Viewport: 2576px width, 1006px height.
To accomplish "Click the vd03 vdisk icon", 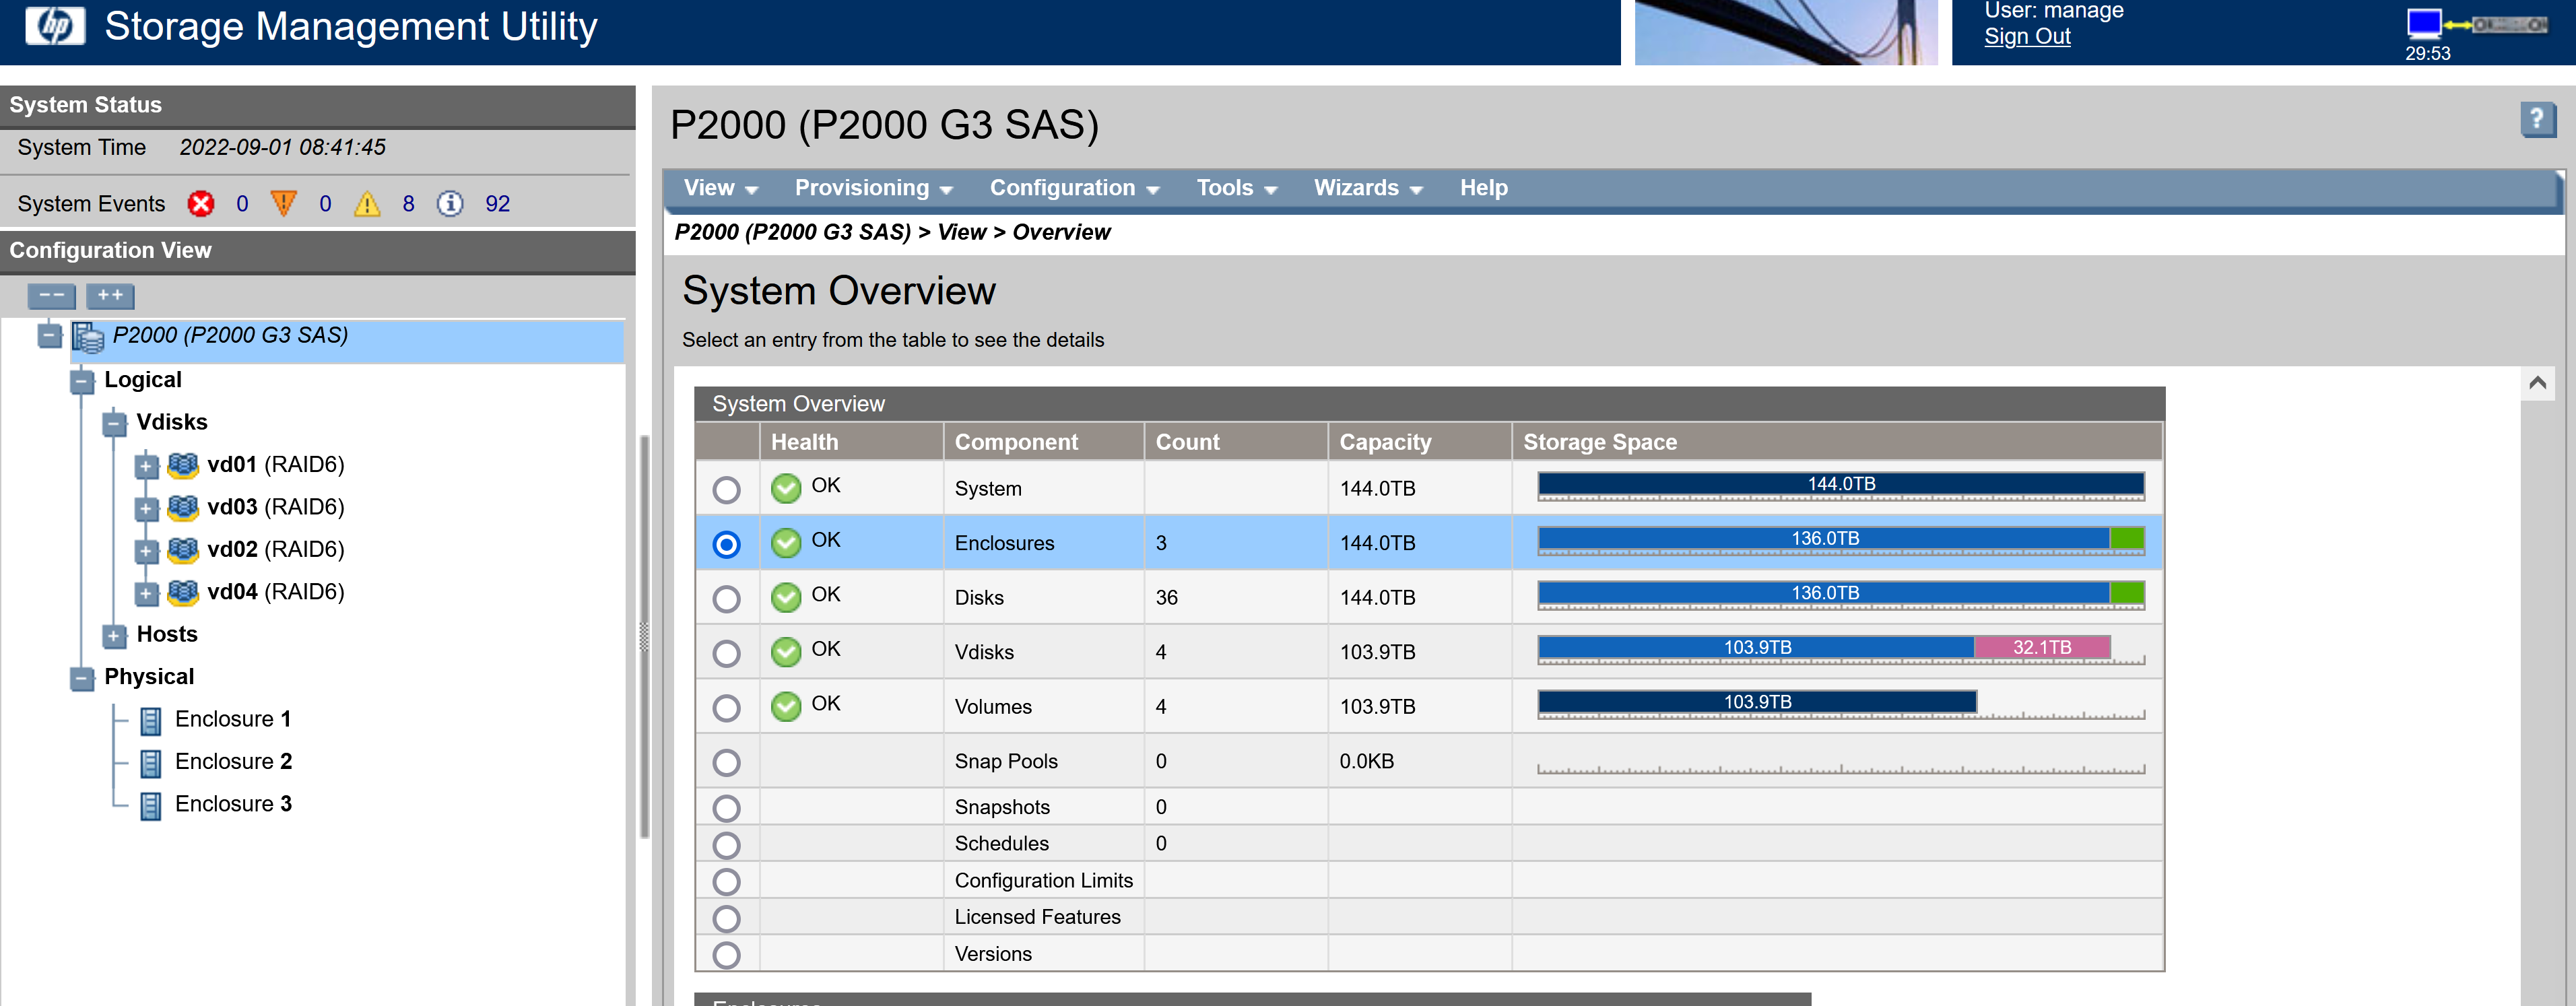I will (x=183, y=507).
